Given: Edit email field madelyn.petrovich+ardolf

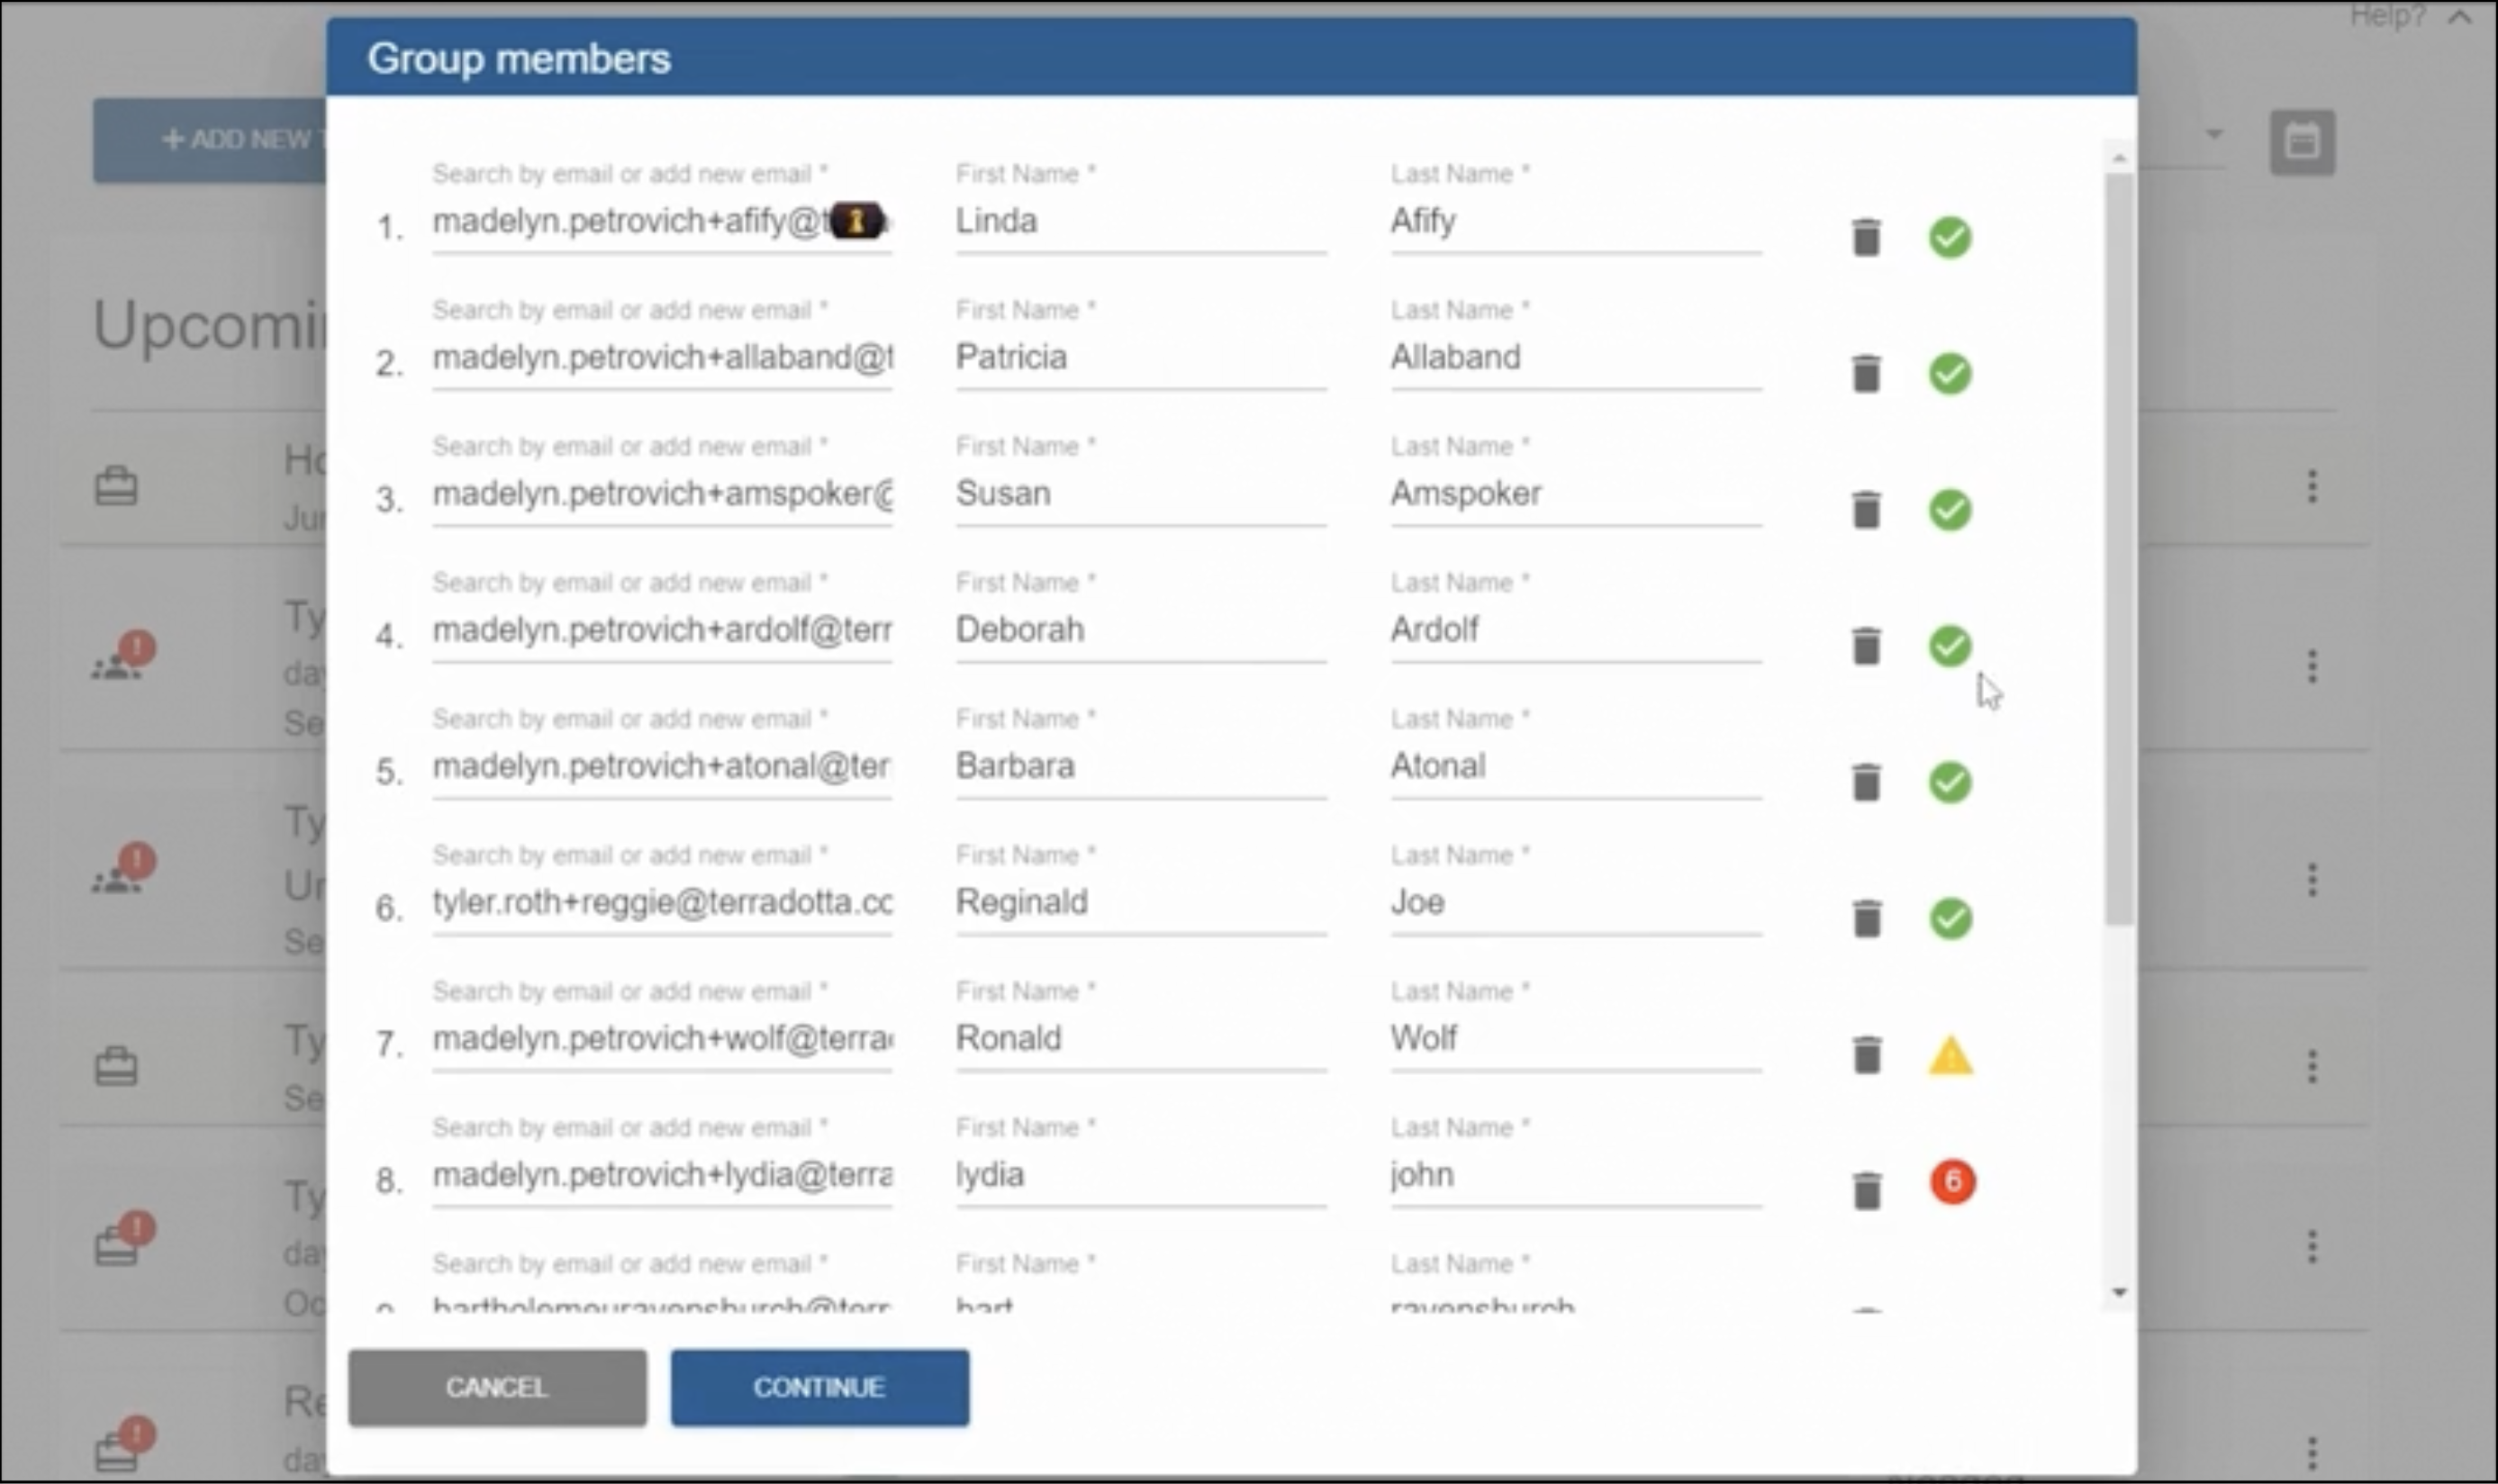Looking at the screenshot, I should (662, 629).
